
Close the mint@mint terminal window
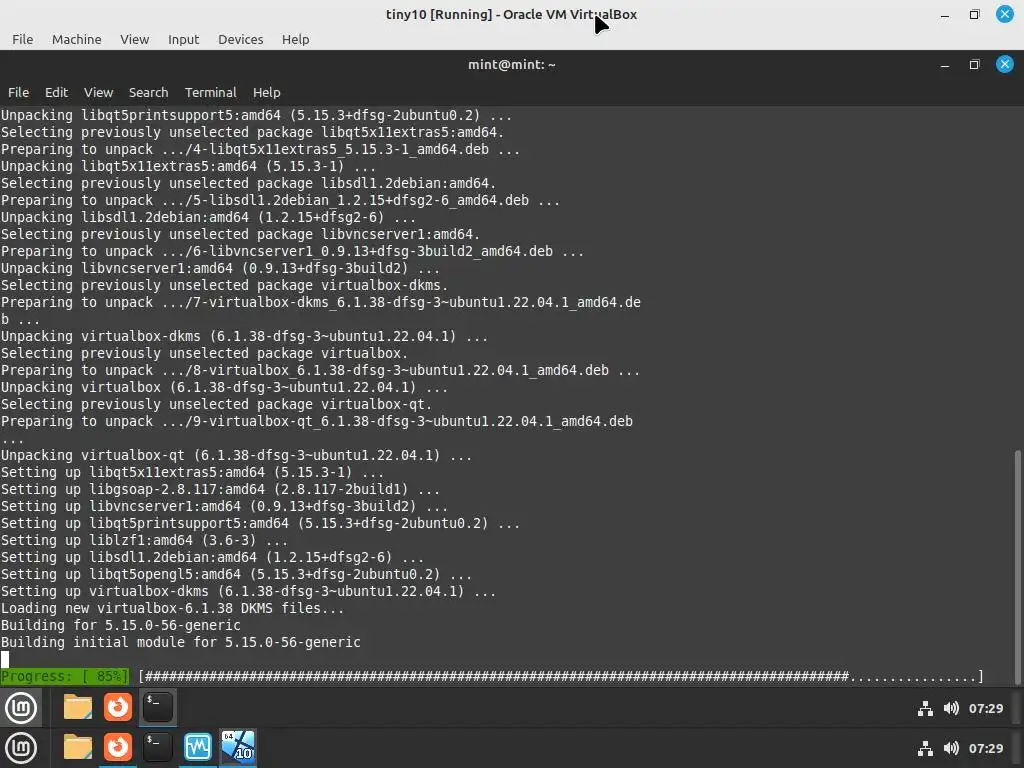1004,64
